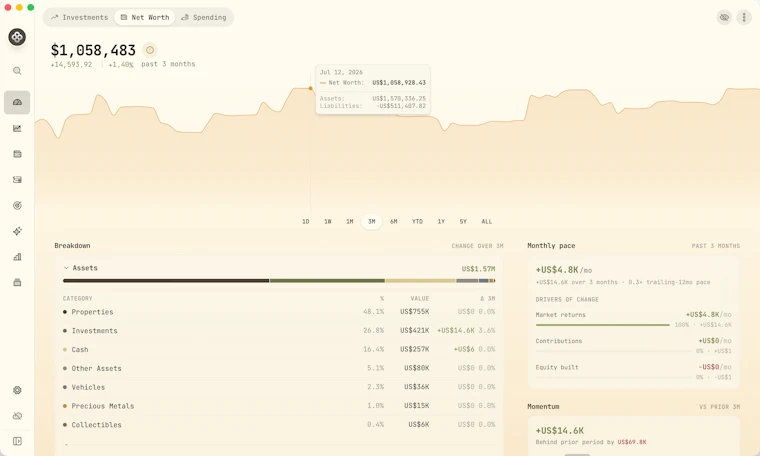Open the app logo in the sidebar
The image size is (760, 456).
[17, 37]
